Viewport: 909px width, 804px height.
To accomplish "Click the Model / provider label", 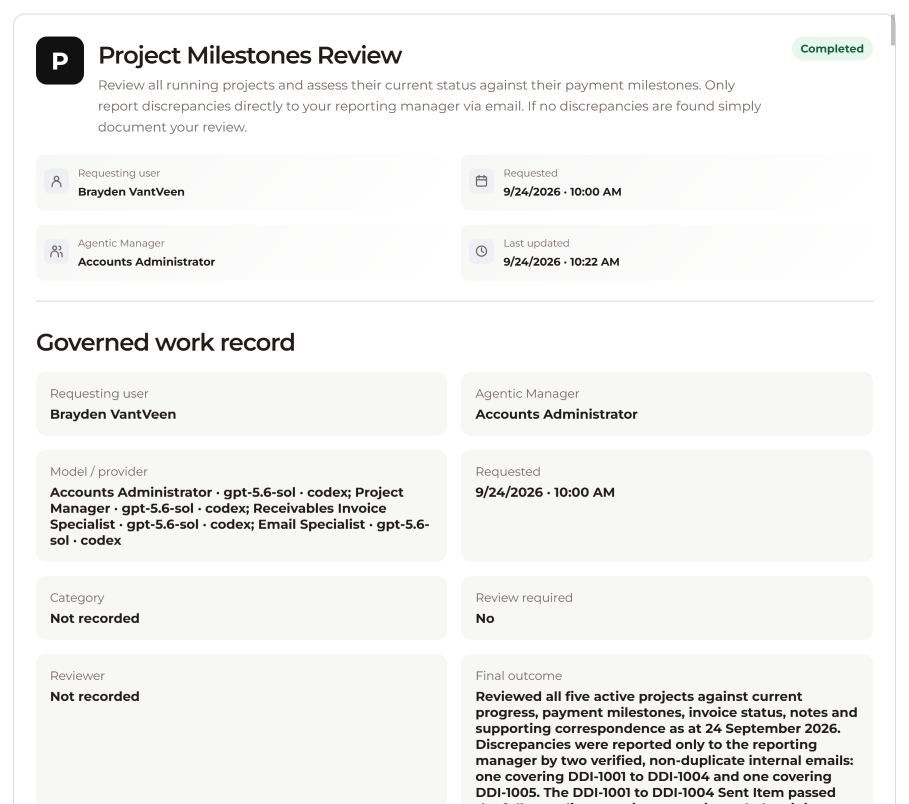I will [x=99, y=472].
